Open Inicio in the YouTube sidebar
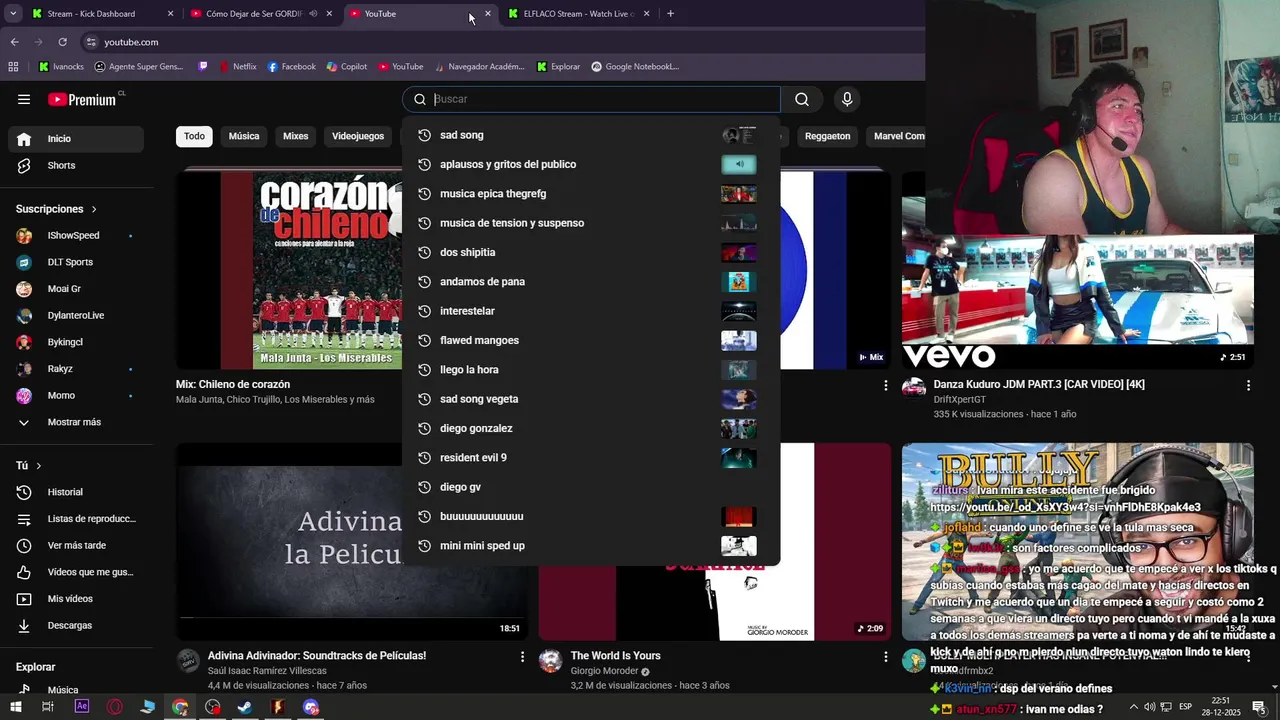 coord(76,139)
